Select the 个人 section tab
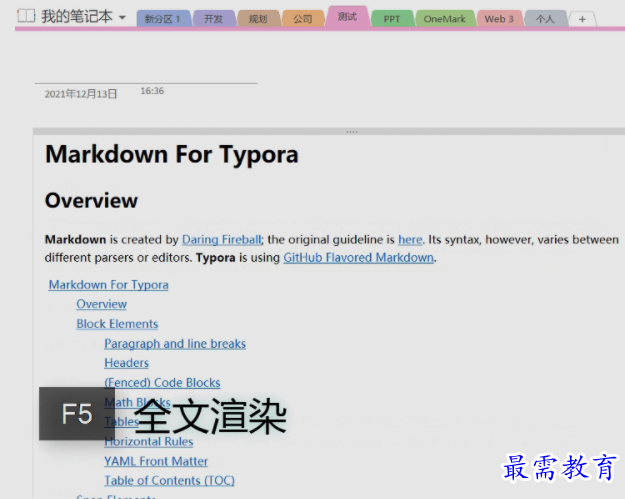Image resolution: width=625 pixels, height=499 pixels. 545,19
